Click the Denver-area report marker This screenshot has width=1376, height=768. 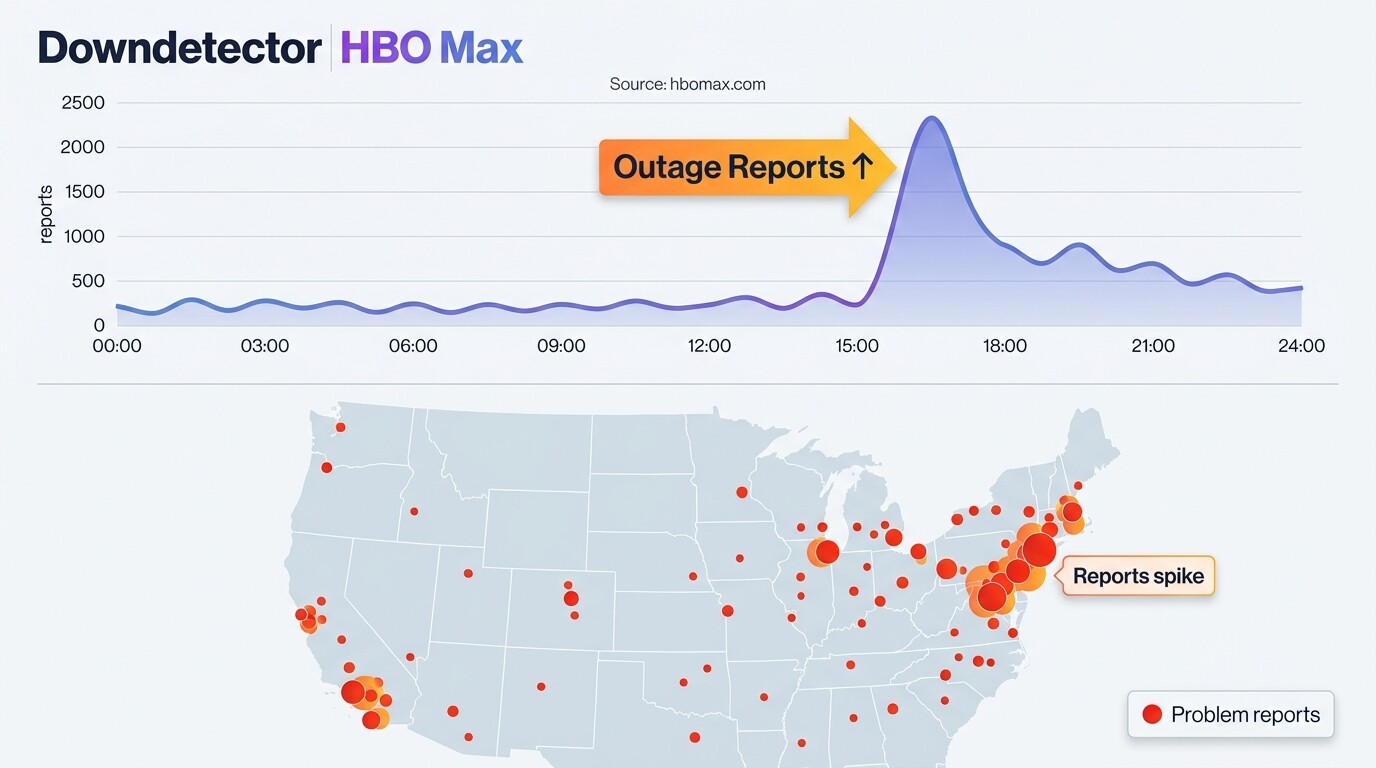pyautogui.click(x=571, y=598)
